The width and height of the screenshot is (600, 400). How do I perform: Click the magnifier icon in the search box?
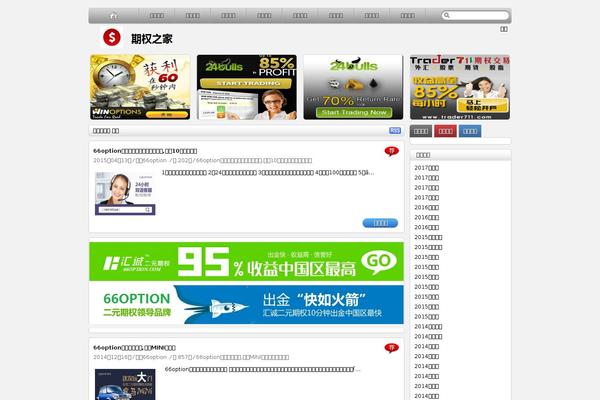447,15
